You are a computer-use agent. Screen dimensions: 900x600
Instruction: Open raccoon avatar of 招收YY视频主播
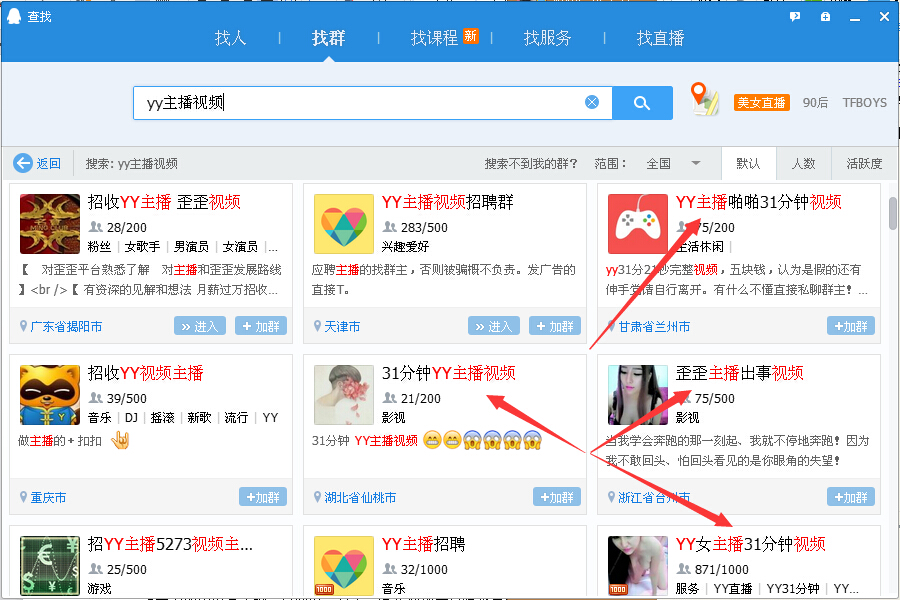(x=50, y=395)
